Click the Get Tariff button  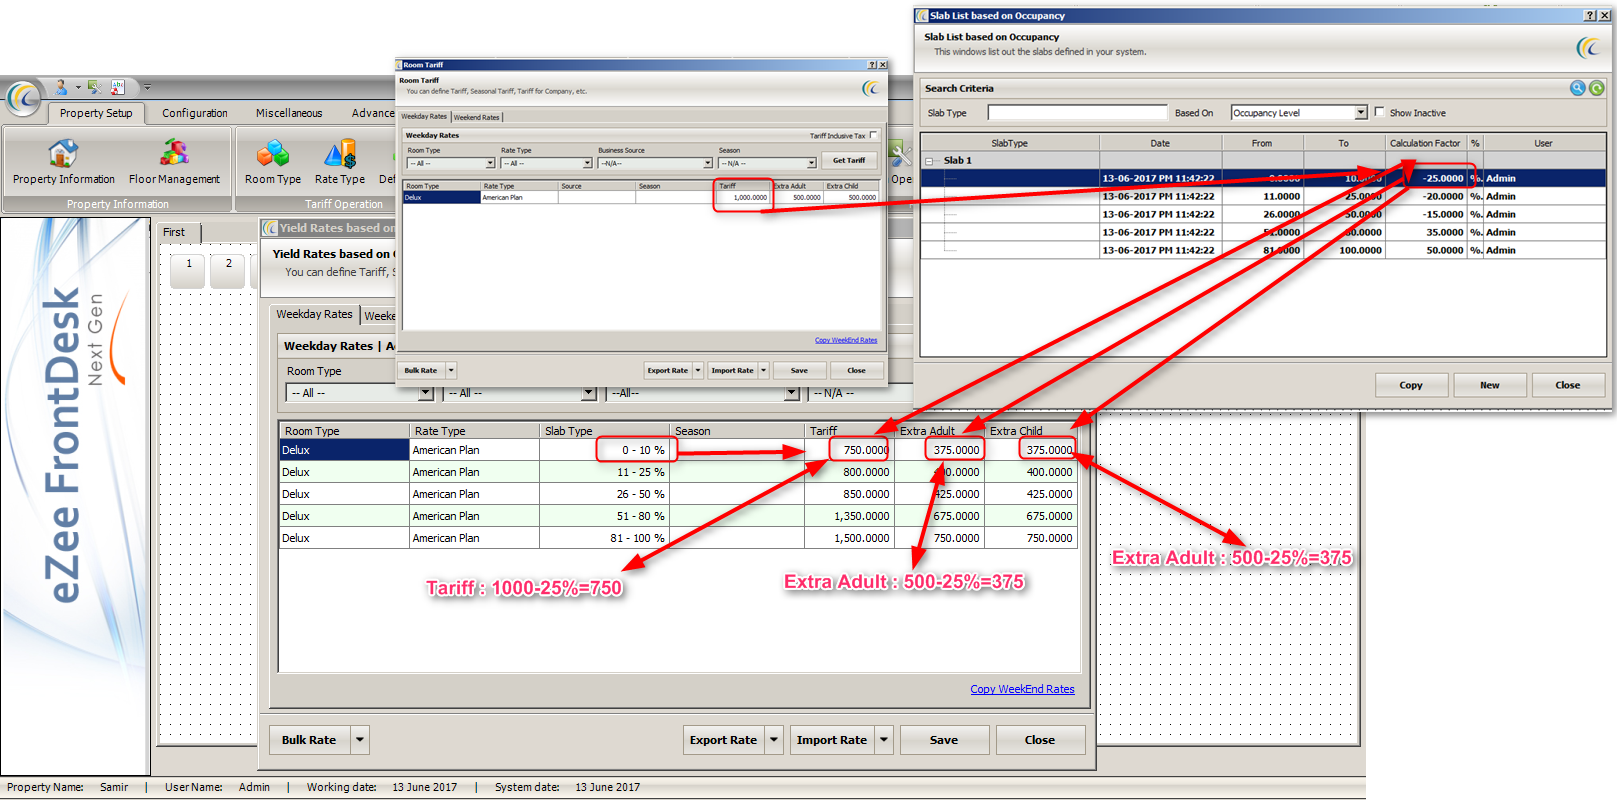click(849, 160)
